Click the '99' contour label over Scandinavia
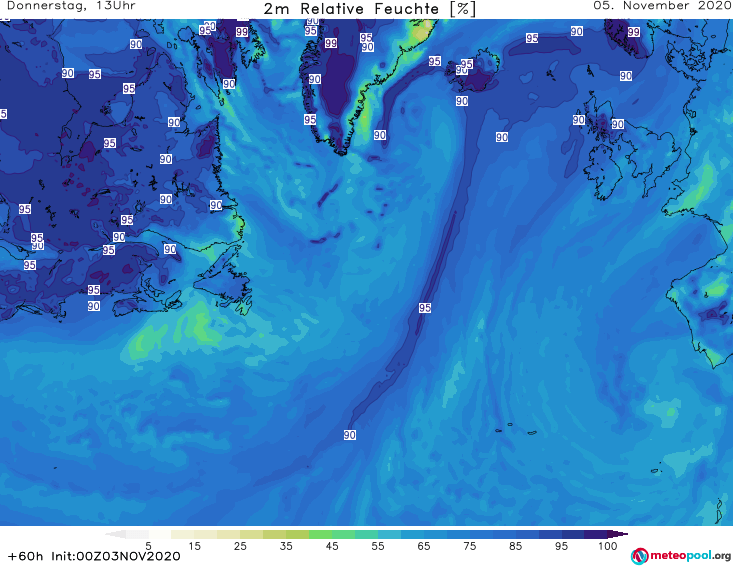Screen dimensions: 733x566 tap(633, 32)
